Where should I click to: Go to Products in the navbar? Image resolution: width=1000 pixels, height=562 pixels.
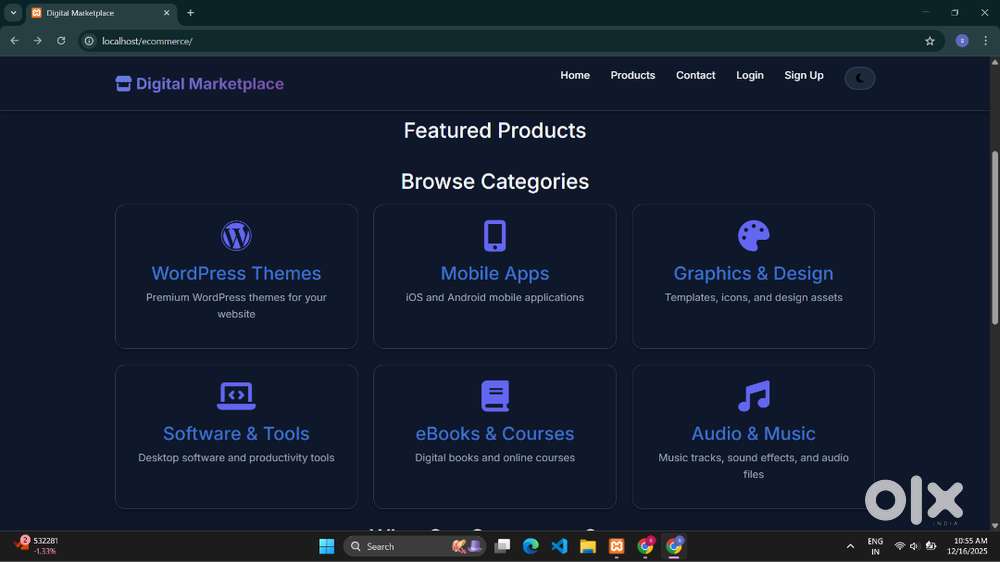pos(633,75)
